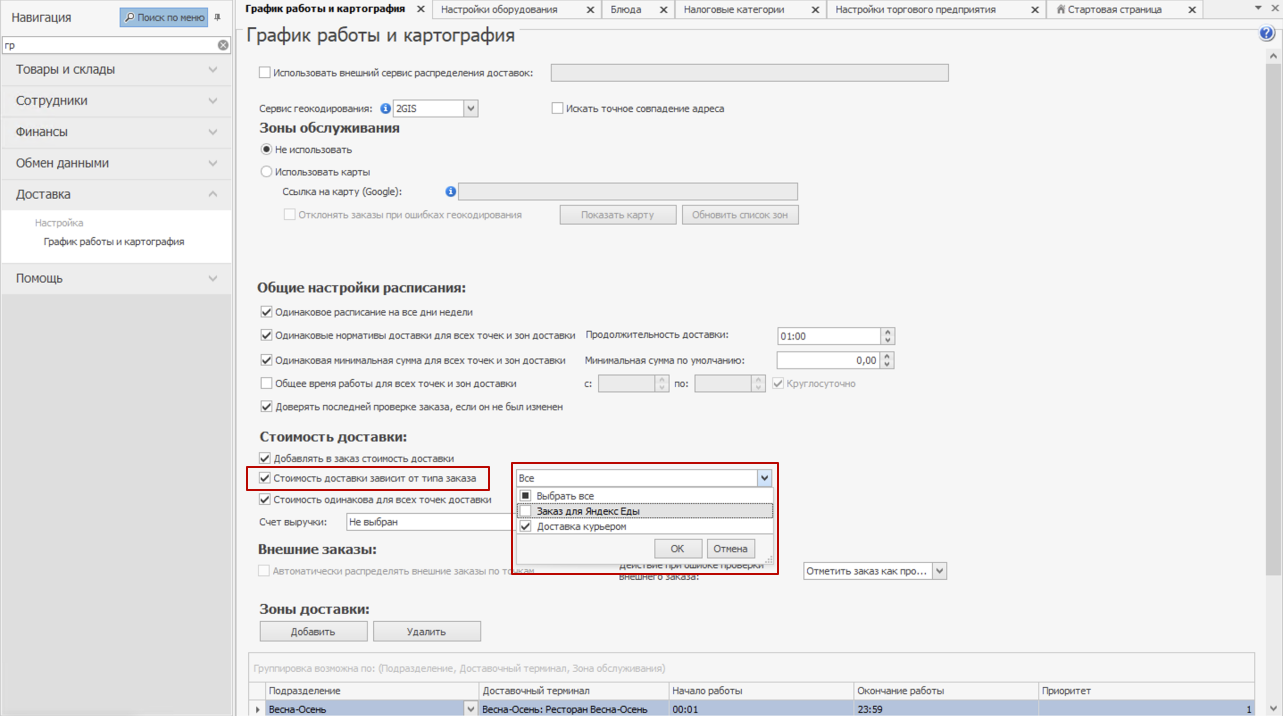Click info icon next to geocoding service

386,108
